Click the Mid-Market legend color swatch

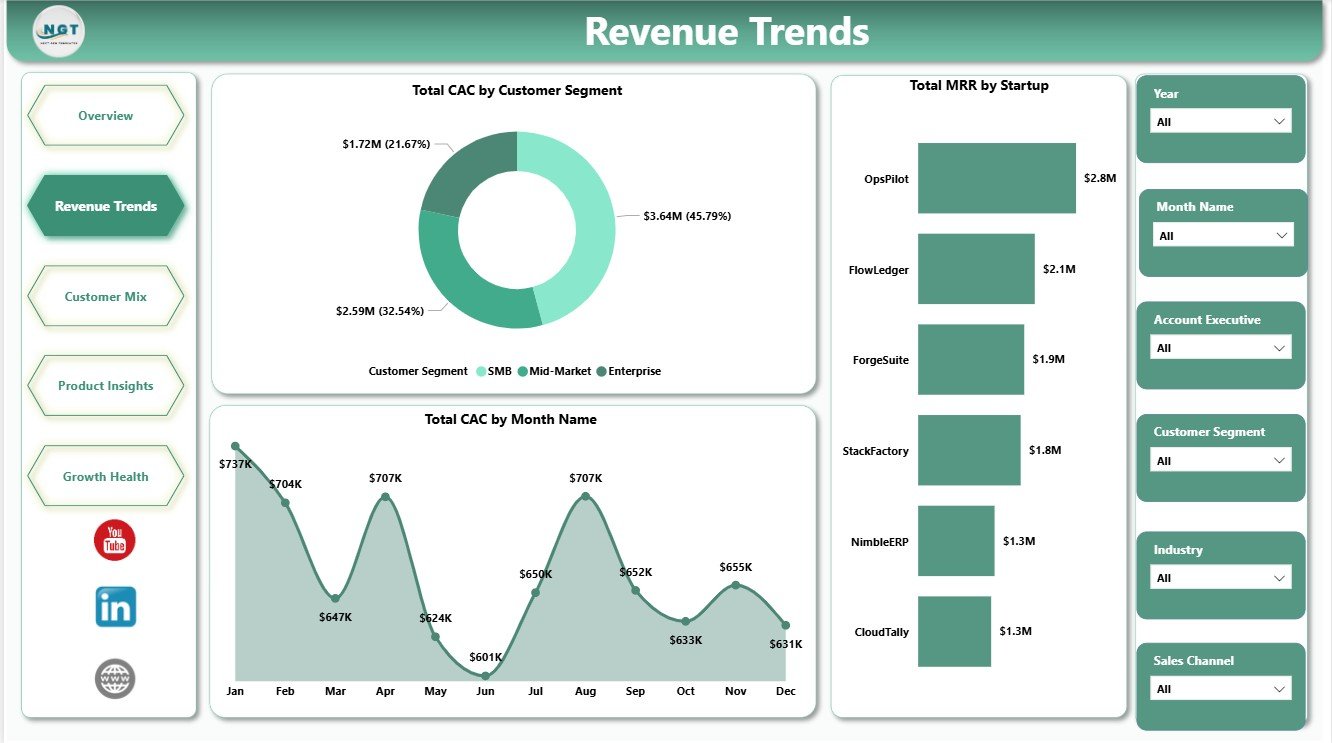click(522, 371)
